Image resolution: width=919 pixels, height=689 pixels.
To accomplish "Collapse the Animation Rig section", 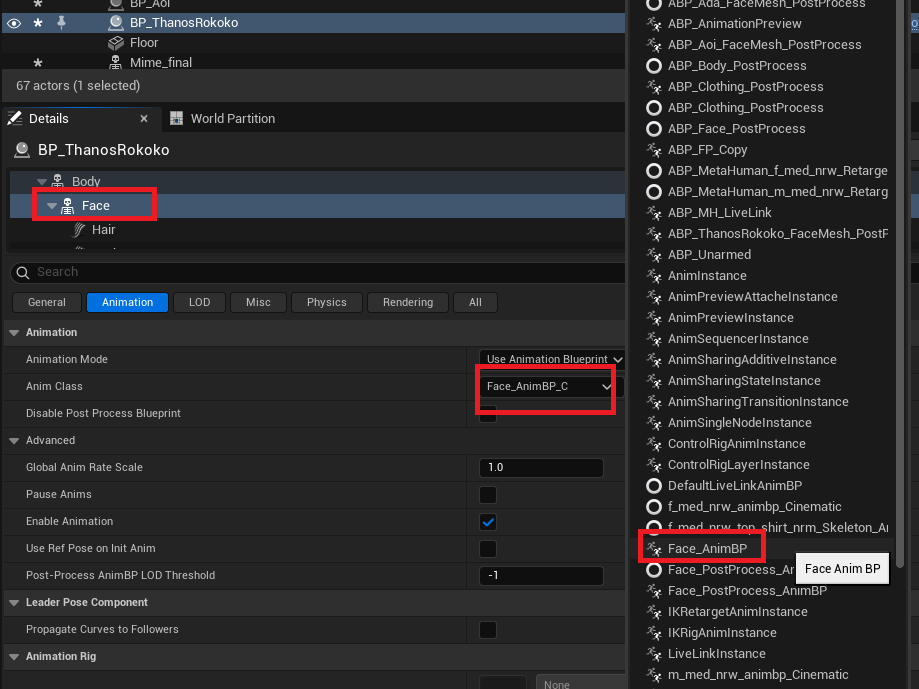I will pyautogui.click(x=14, y=657).
